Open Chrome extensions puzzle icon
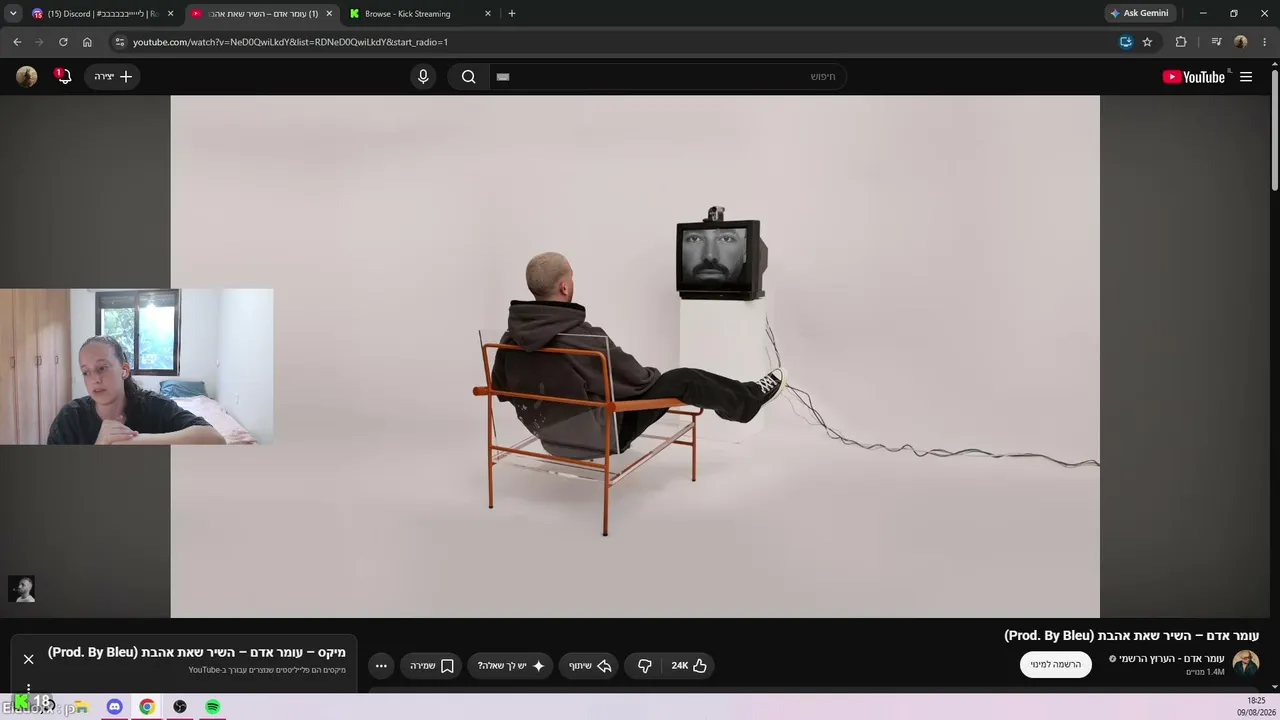The width and height of the screenshot is (1280, 720). tap(1181, 42)
